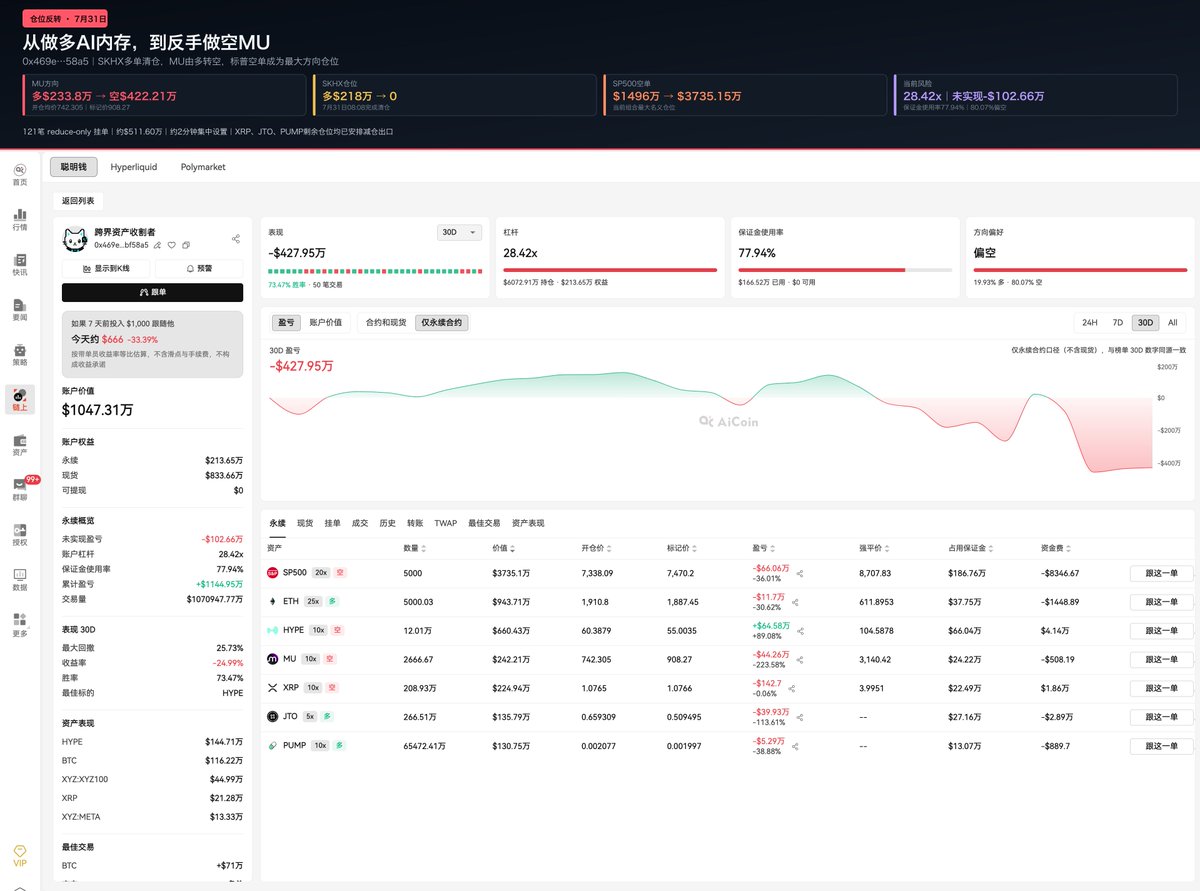
Task: Share the SP500 position PnL
Action: coord(799,574)
